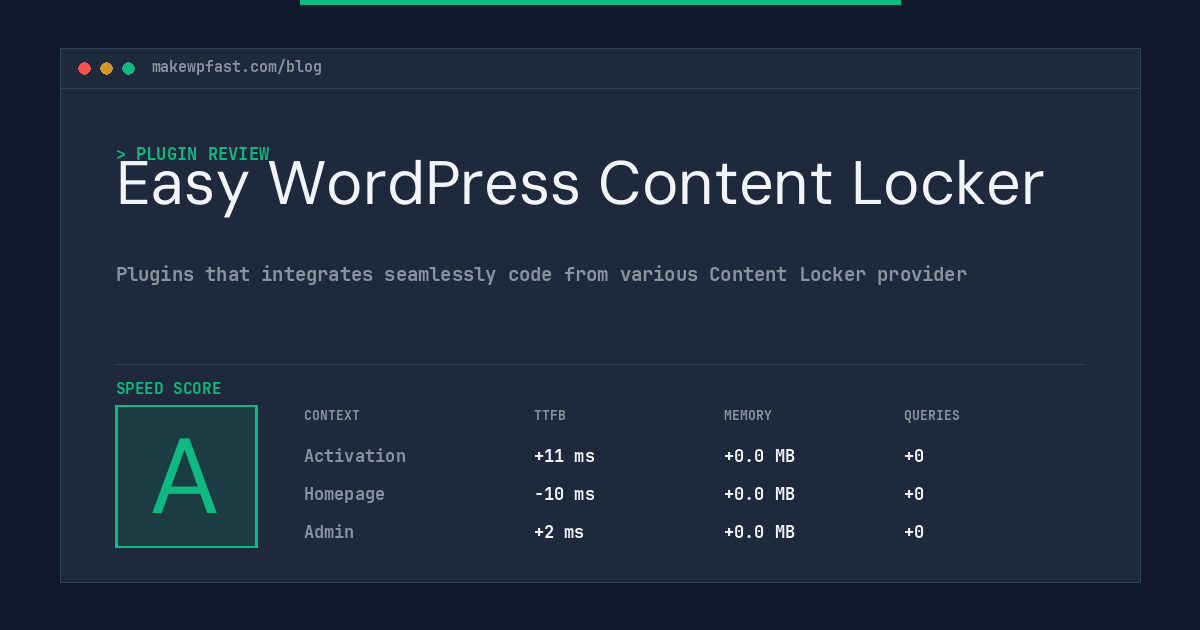Select the "> PLUGIN REVIEW" label
Image resolution: width=1200 pixels, height=630 pixels.
coord(193,154)
